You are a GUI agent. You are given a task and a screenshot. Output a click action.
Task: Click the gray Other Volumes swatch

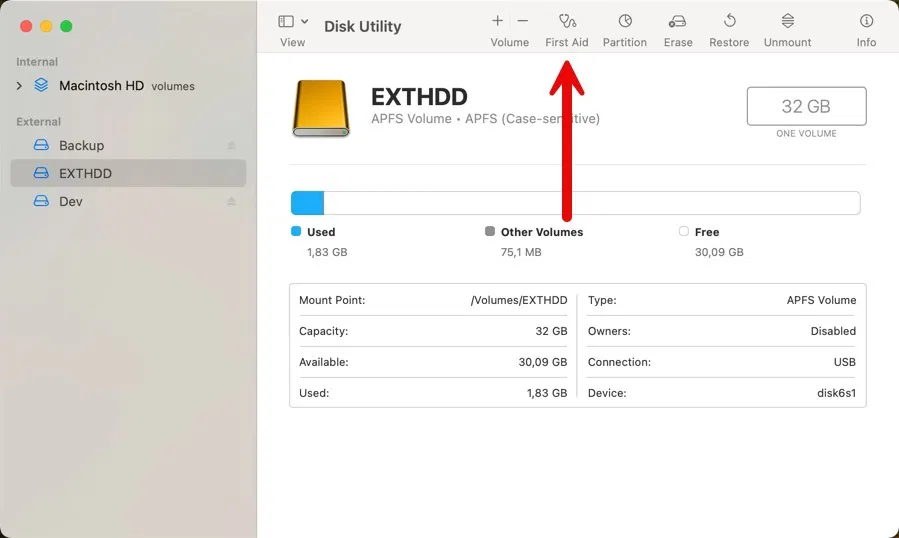click(x=490, y=231)
